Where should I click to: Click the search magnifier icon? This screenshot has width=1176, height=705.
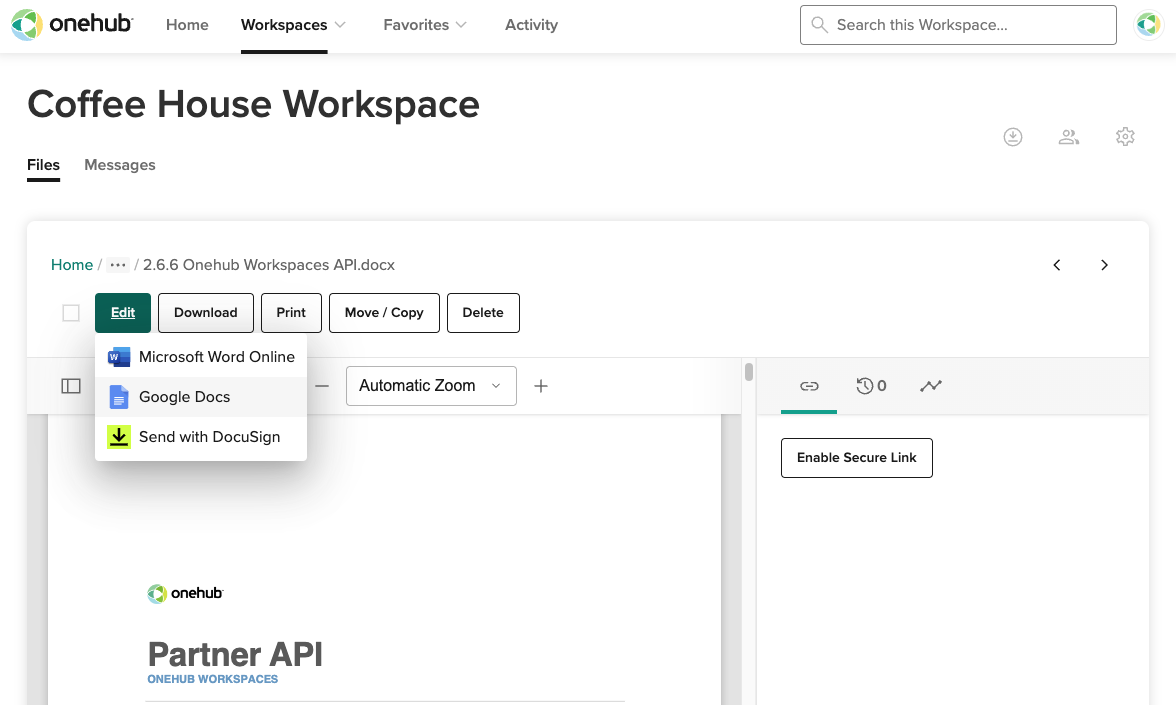point(820,25)
